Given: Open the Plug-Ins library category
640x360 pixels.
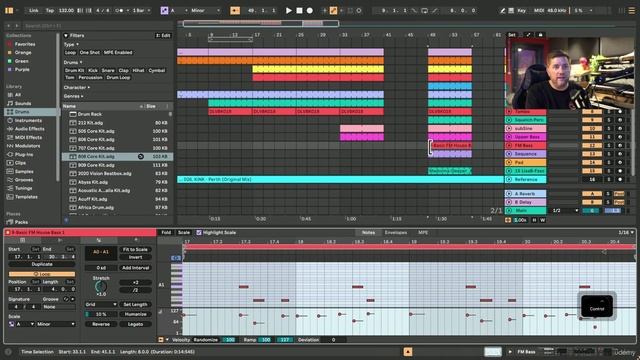Looking at the screenshot, I should [x=24, y=155].
